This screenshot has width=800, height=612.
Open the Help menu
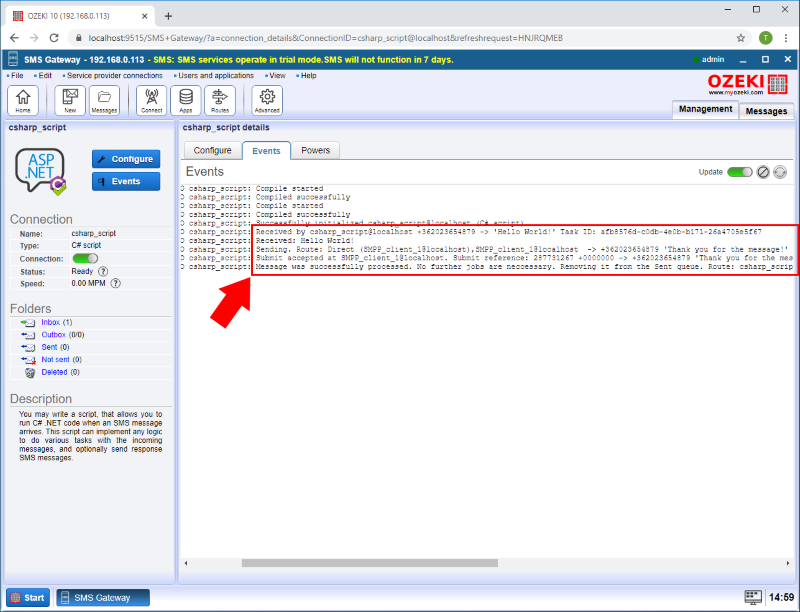pyautogui.click(x=308, y=75)
